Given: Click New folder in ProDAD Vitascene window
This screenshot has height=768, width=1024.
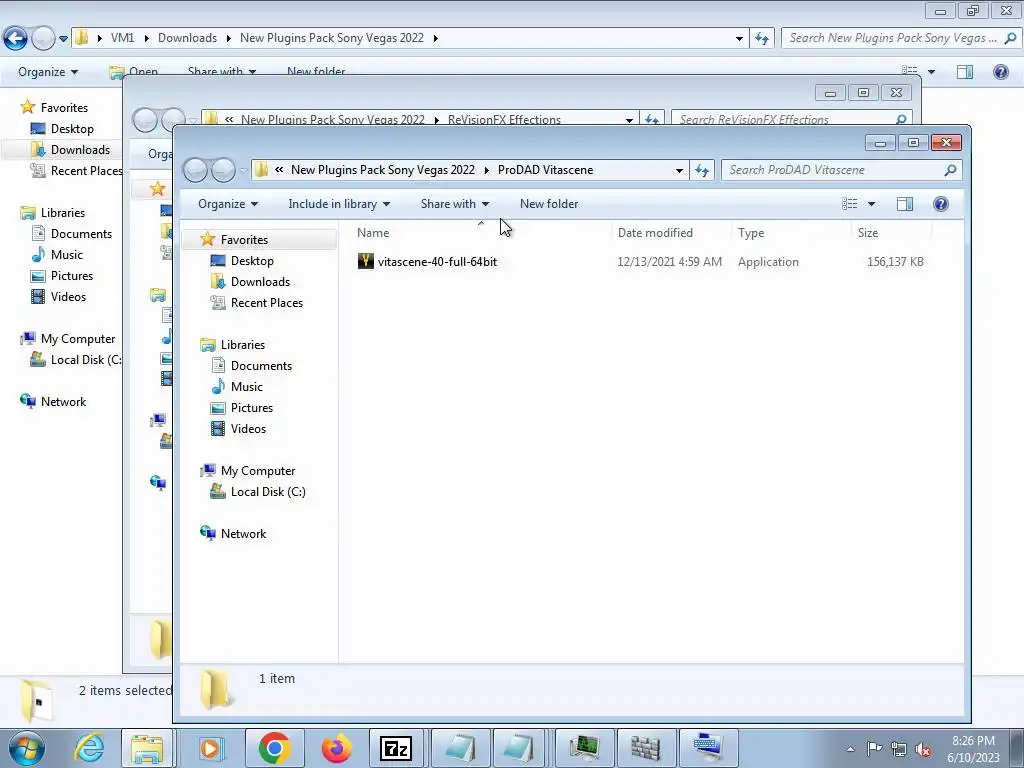Looking at the screenshot, I should 549,204.
